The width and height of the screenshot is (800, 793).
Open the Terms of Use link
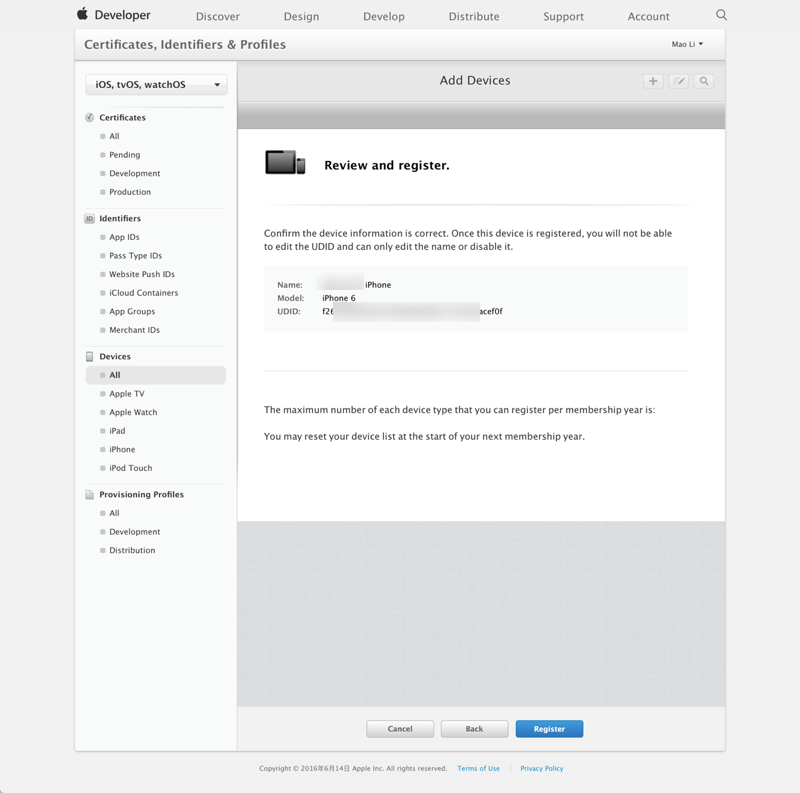(479, 769)
